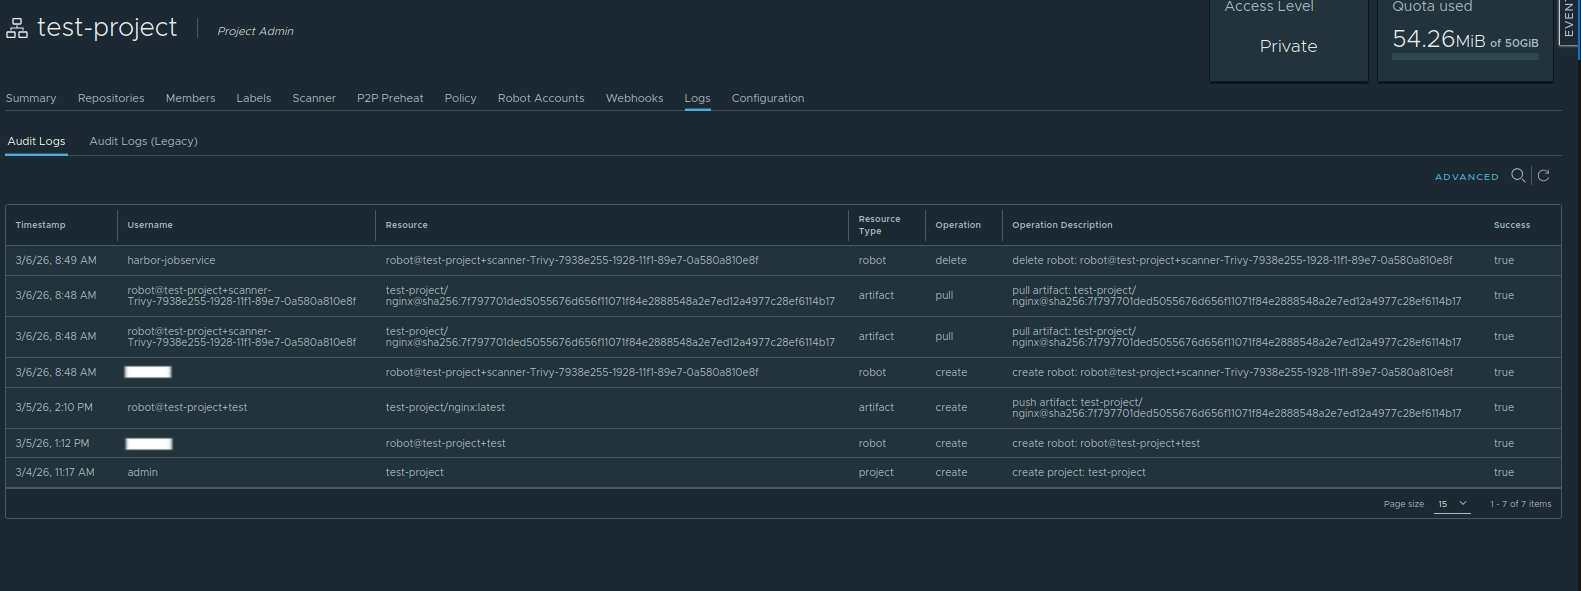Click the Username column header
Viewport: 1581px width, 591px height.
click(150, 225)
